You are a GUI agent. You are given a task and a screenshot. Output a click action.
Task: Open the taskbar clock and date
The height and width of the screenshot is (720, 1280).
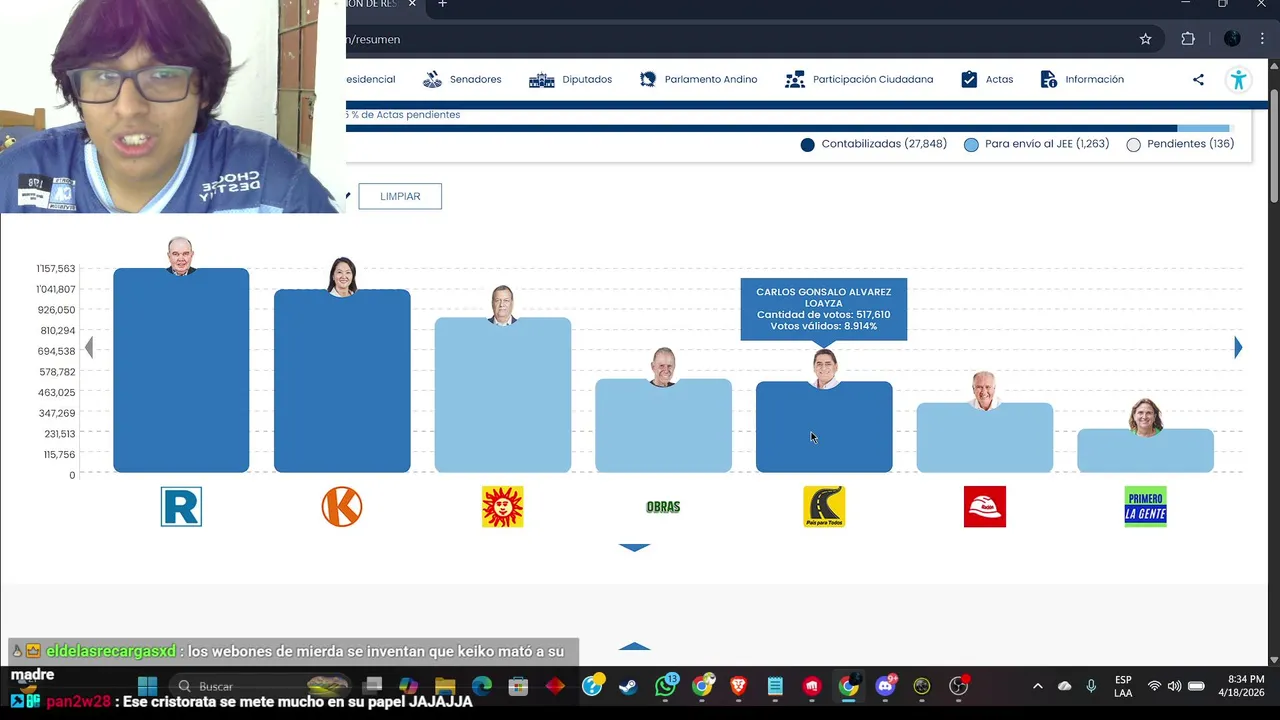coord(1241,686)
